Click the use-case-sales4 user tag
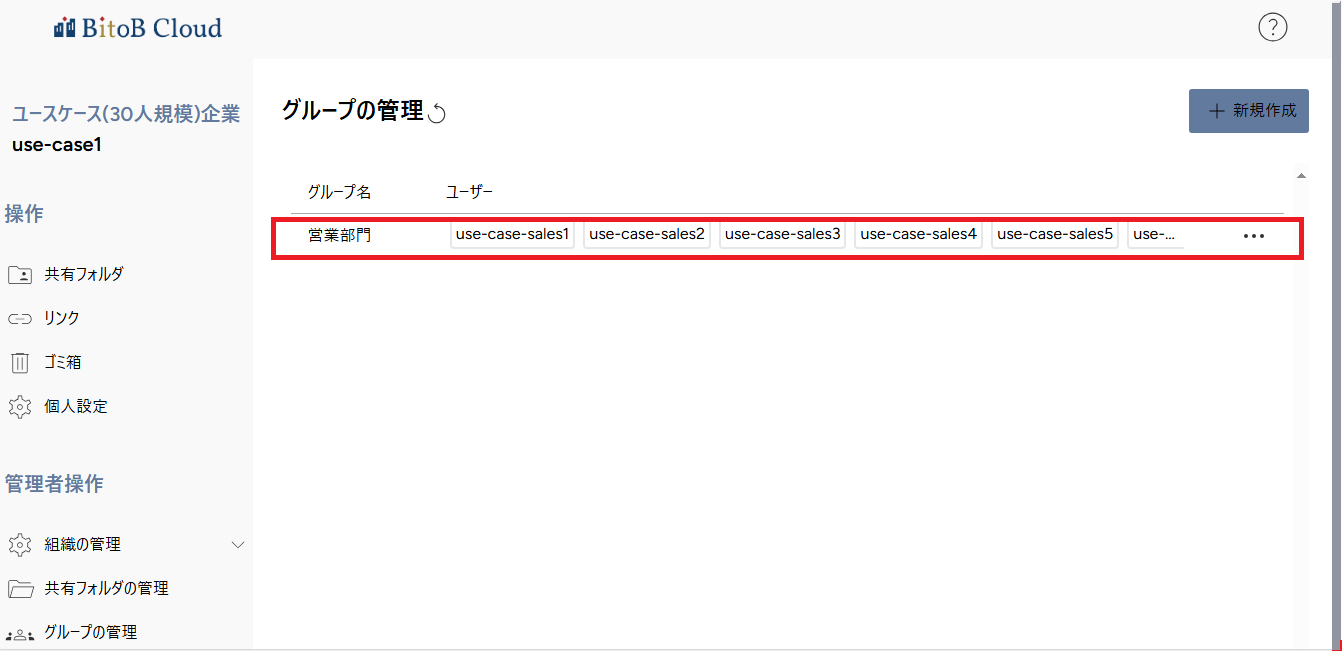 tap(918, 235)
